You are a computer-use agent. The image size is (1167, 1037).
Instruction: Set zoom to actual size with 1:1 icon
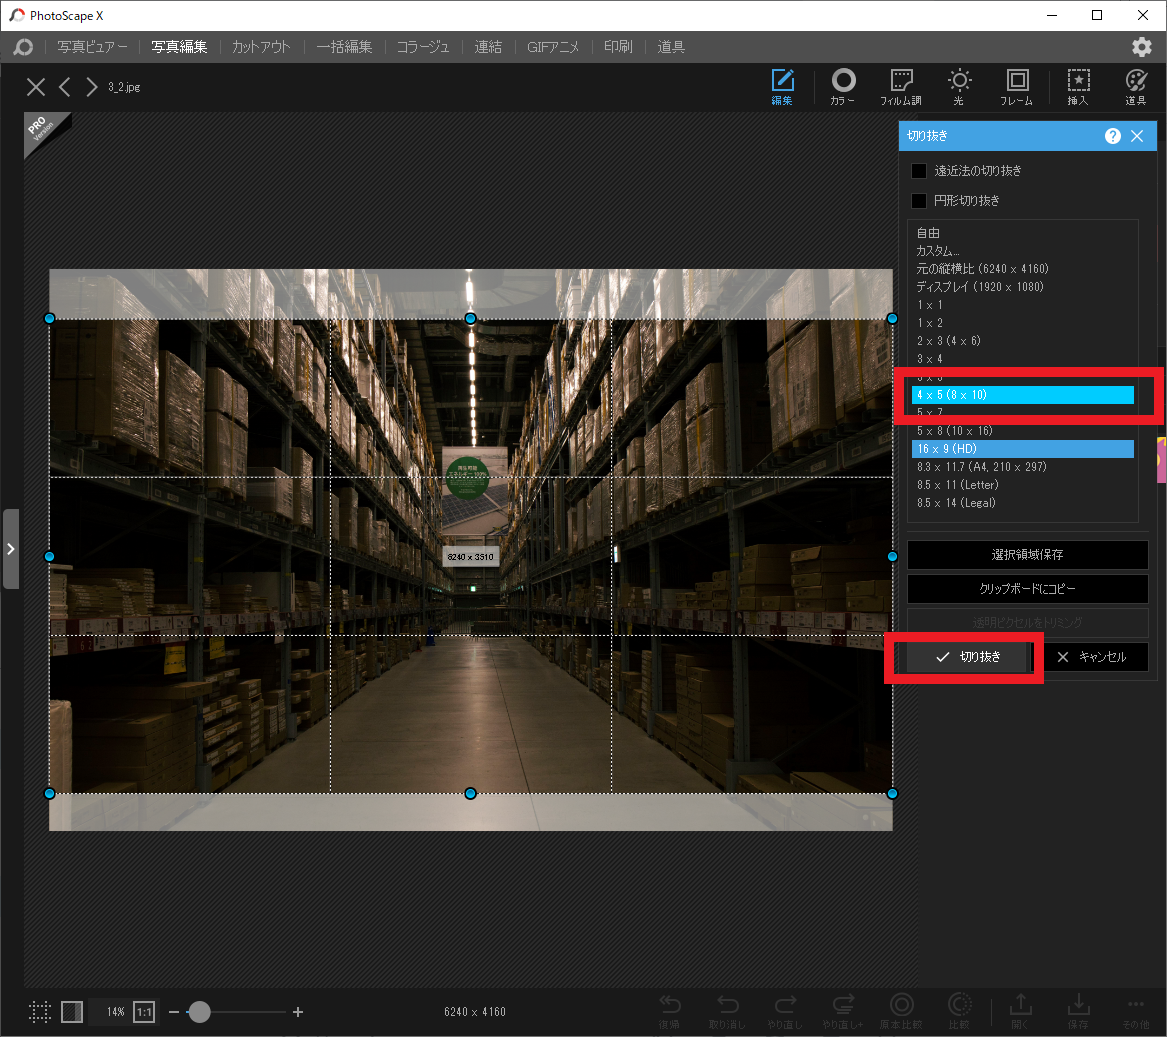coord(144,1012)
